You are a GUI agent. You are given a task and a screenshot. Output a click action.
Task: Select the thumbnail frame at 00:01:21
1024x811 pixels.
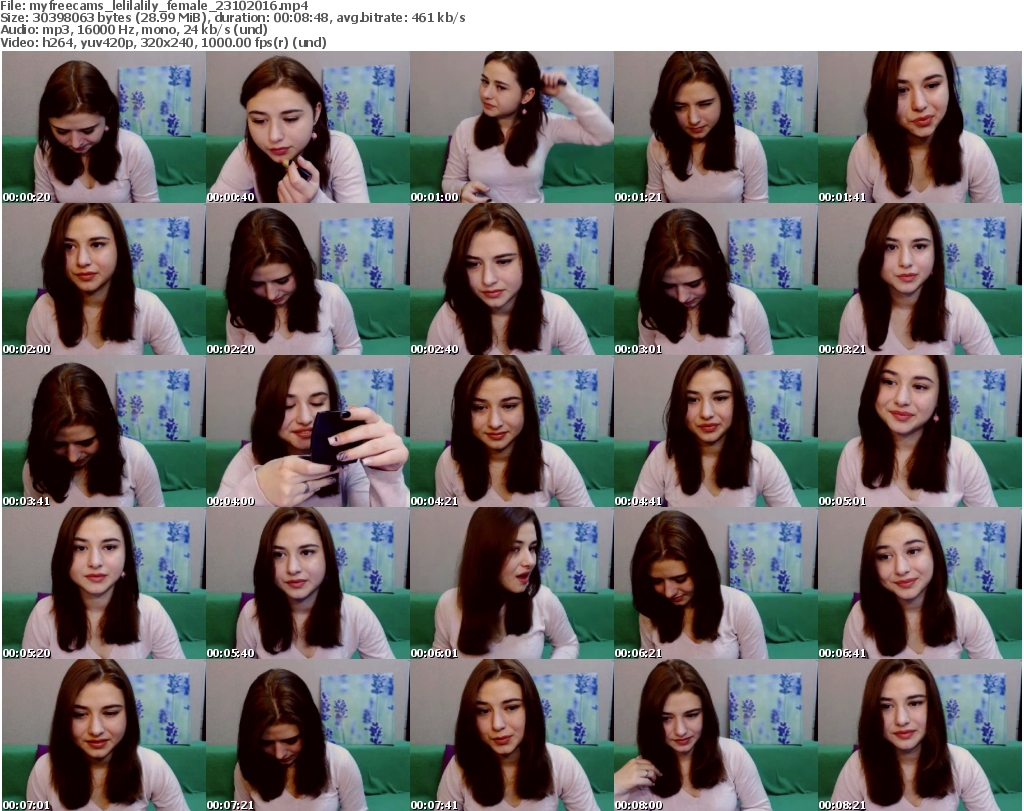(716, 127)
